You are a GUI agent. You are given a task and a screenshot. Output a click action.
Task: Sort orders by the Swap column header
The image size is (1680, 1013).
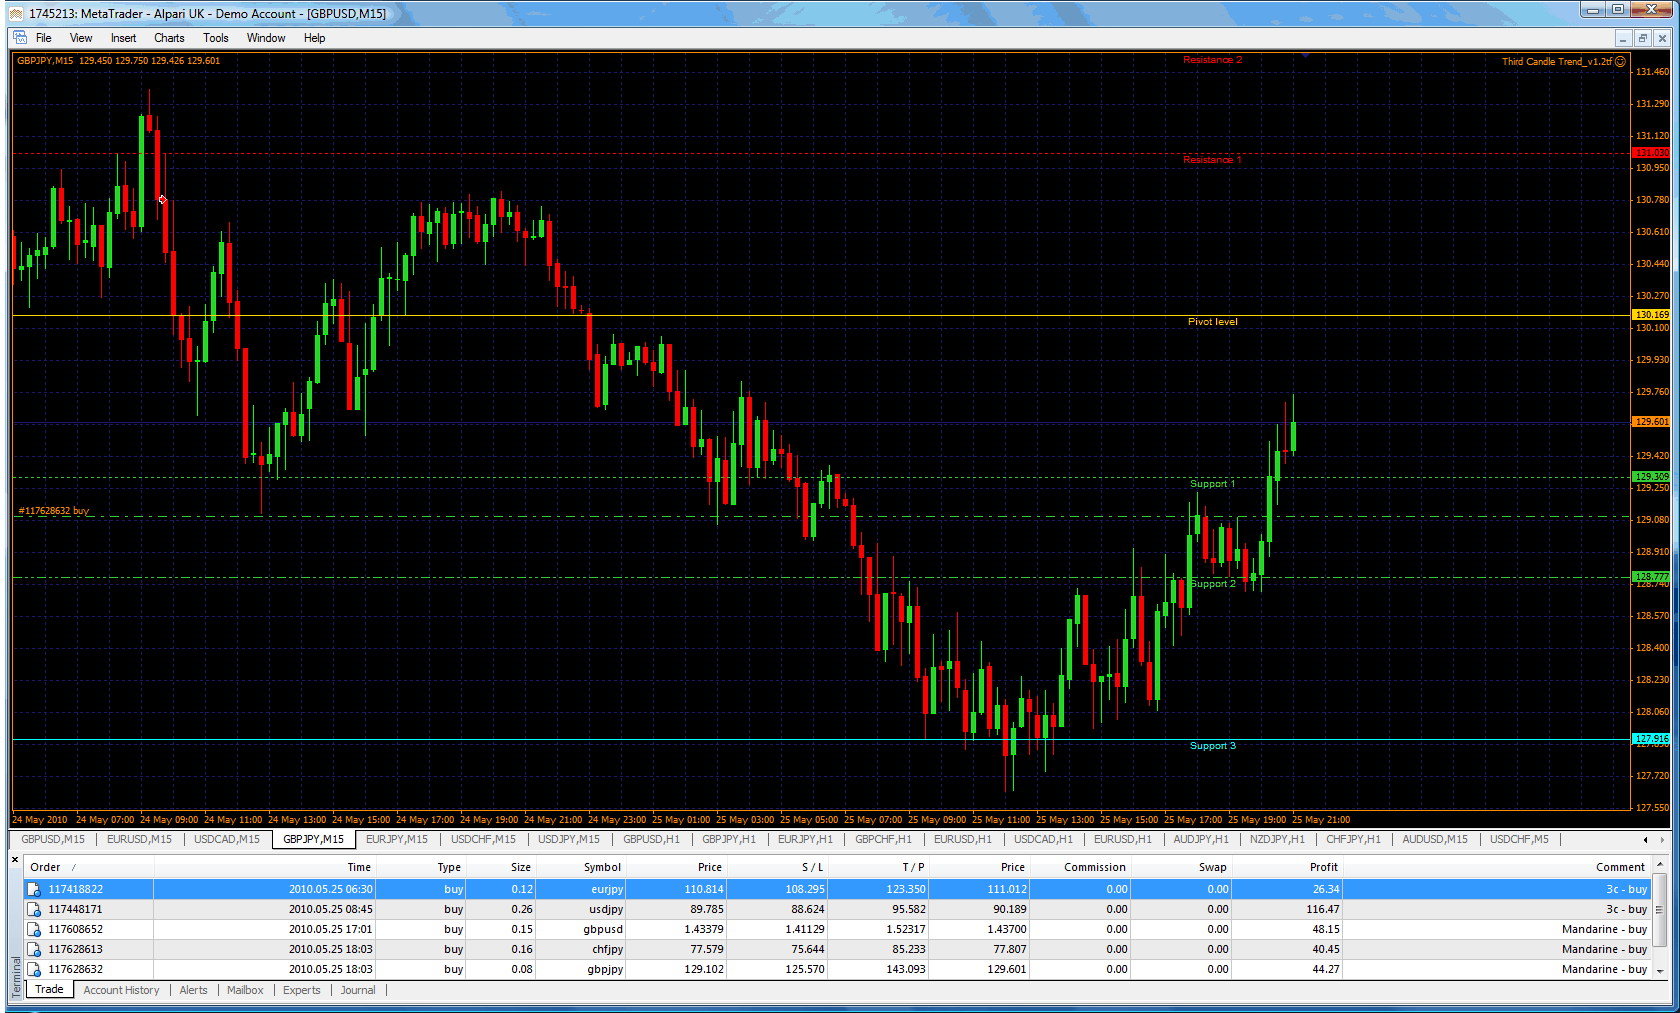point(1180,867)
